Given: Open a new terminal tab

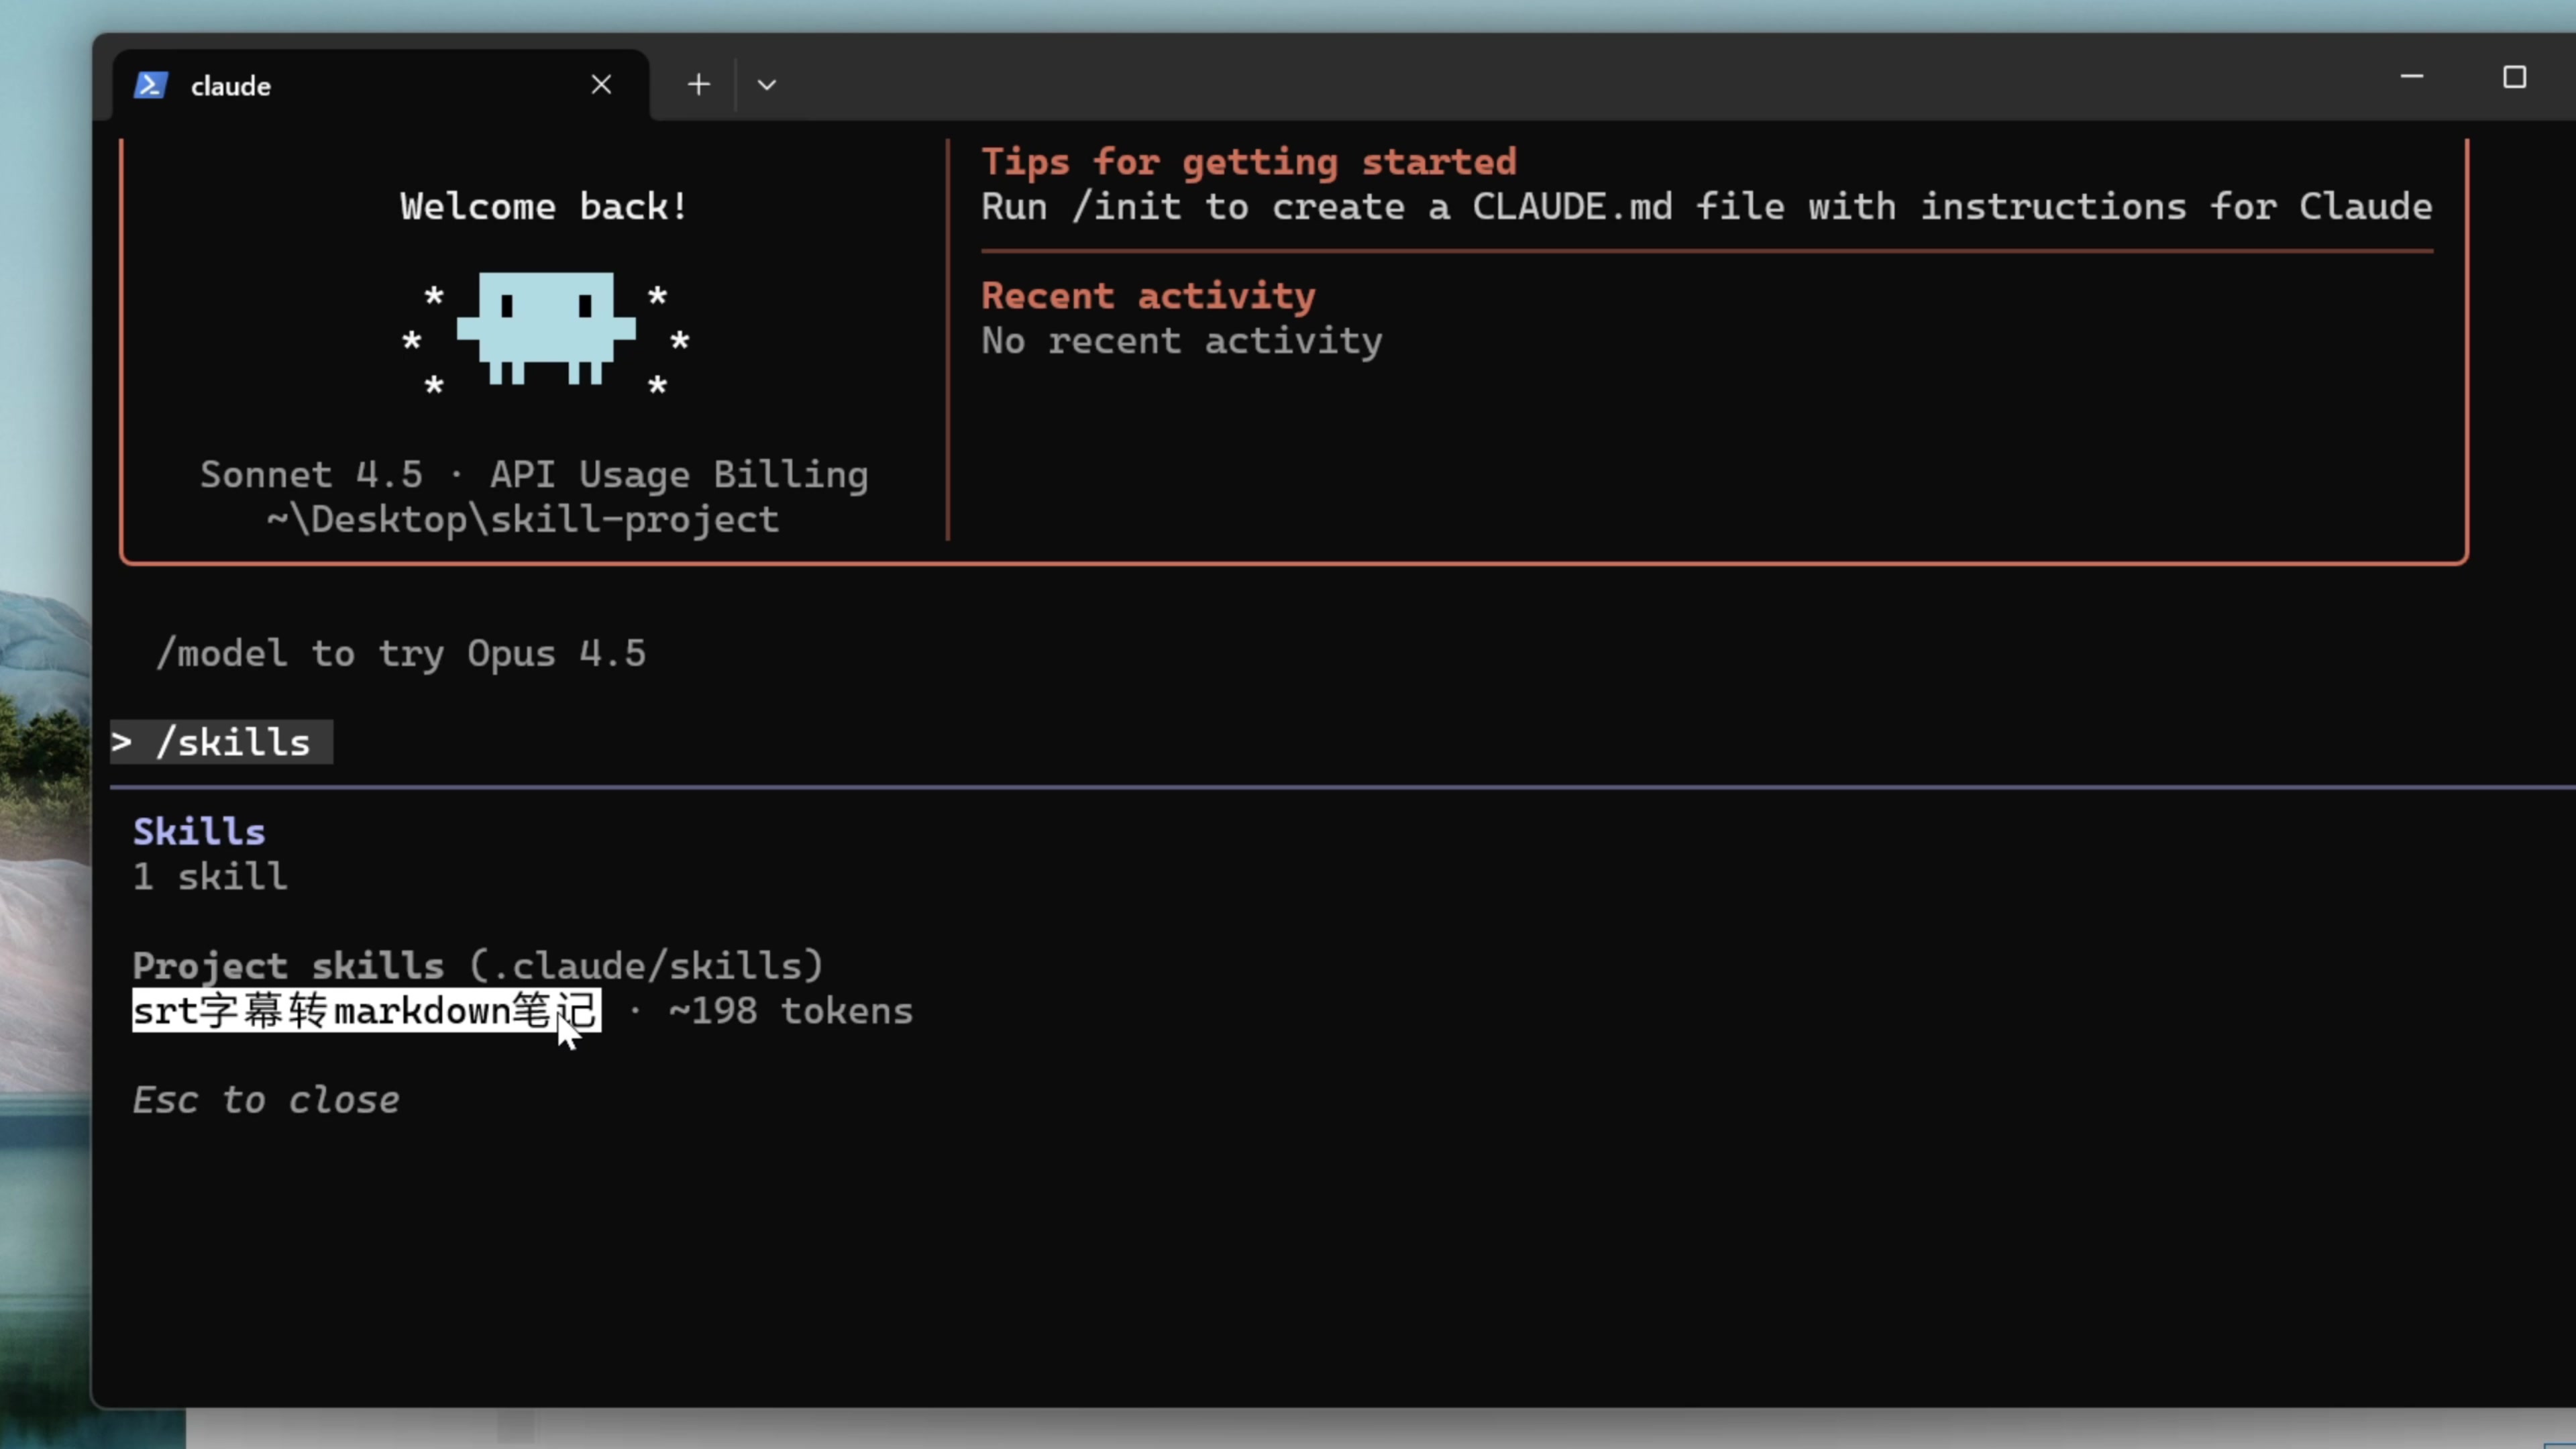Looking at the screenshot, I should pos(699,85).
